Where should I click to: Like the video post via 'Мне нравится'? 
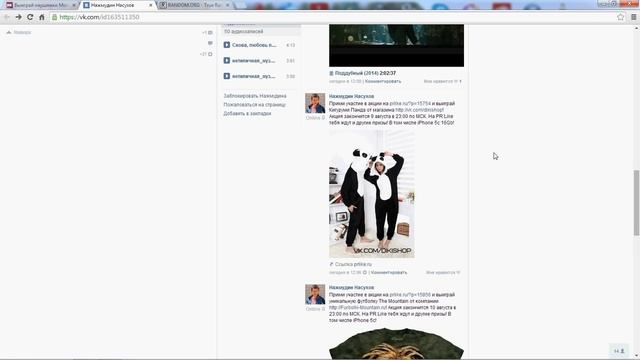pyautogui.click(x=442, y=81)
